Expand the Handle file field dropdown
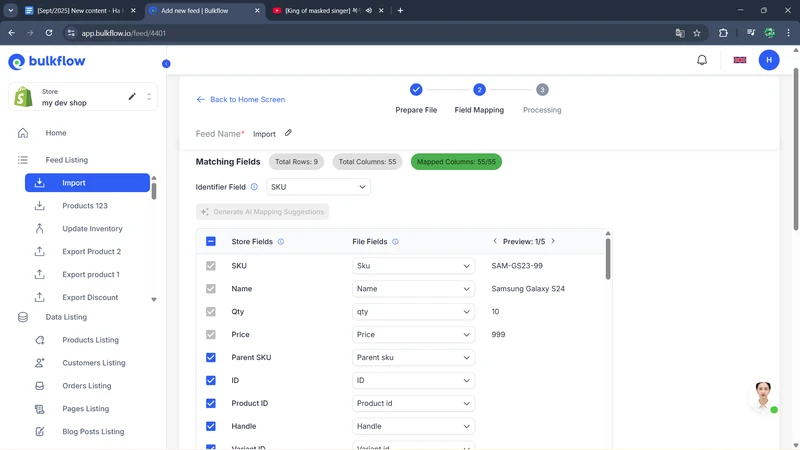This screenshot has width=800, height=450. (413, 427)
